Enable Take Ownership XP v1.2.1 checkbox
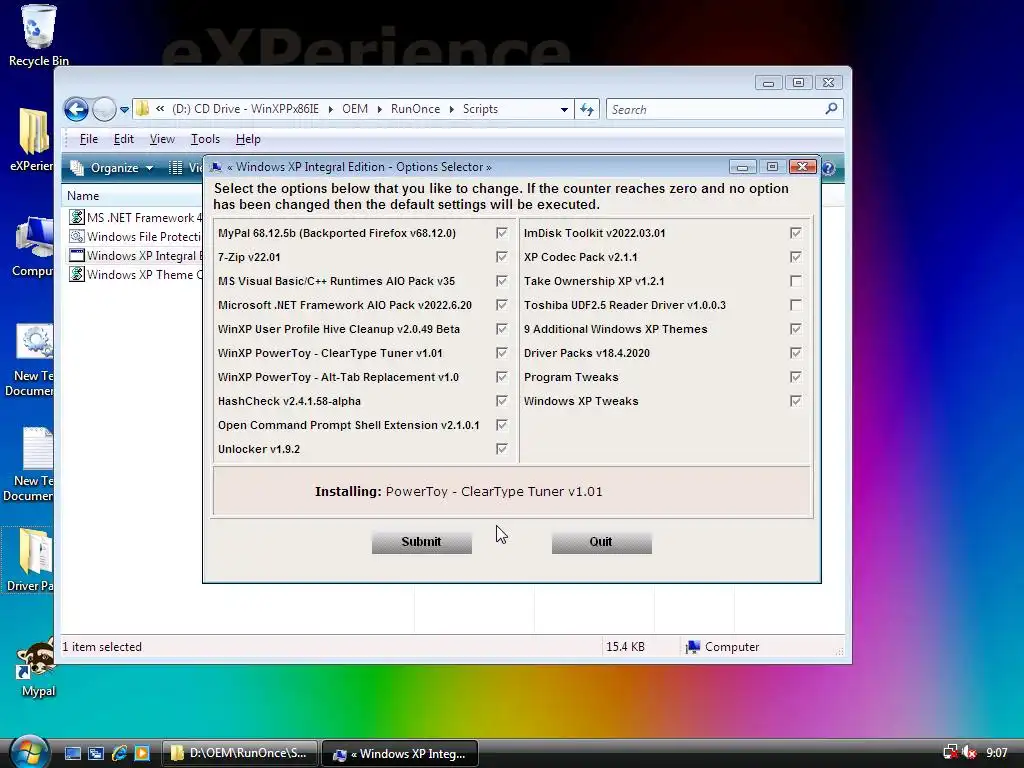 click(x=795, y=281)
